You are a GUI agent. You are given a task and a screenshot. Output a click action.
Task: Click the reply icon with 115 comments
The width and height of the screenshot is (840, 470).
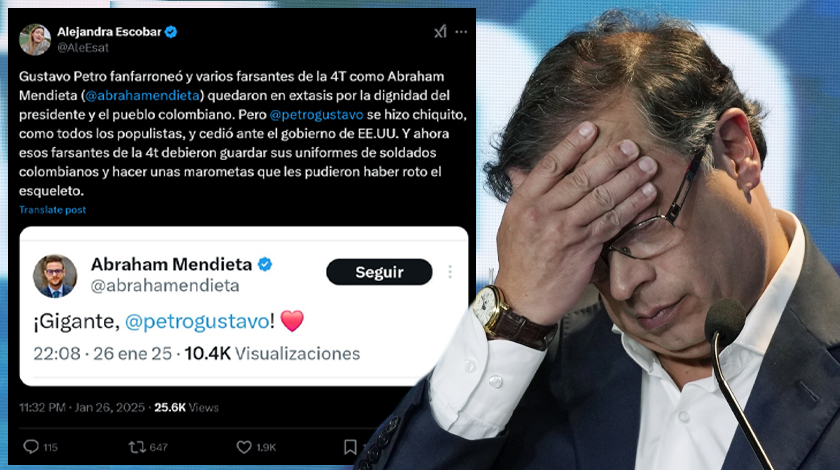click(x=31, y=446)
